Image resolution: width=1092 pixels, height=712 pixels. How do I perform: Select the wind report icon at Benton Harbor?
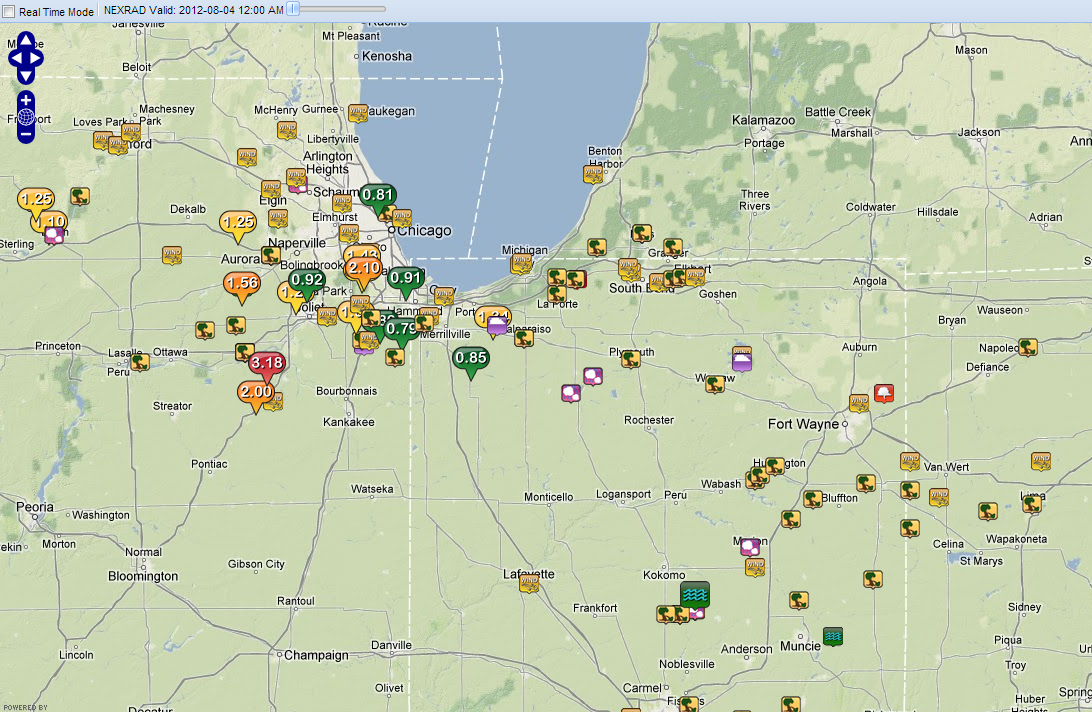(593, 173)
